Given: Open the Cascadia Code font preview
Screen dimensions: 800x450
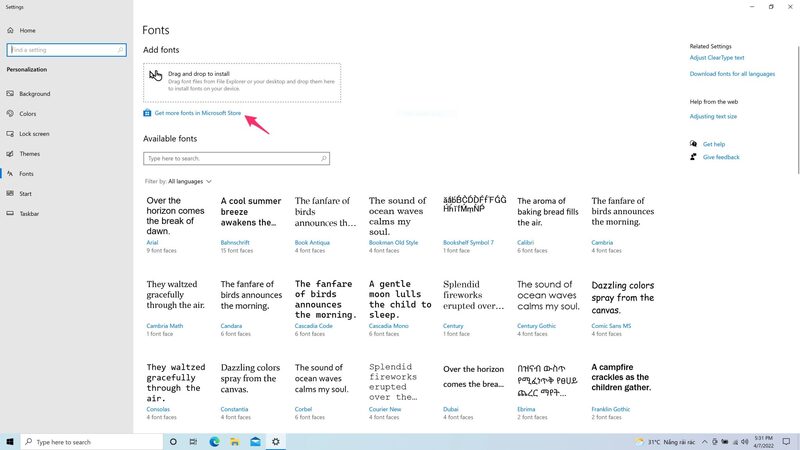Looking at the screenshot, I should click(324, 308).
